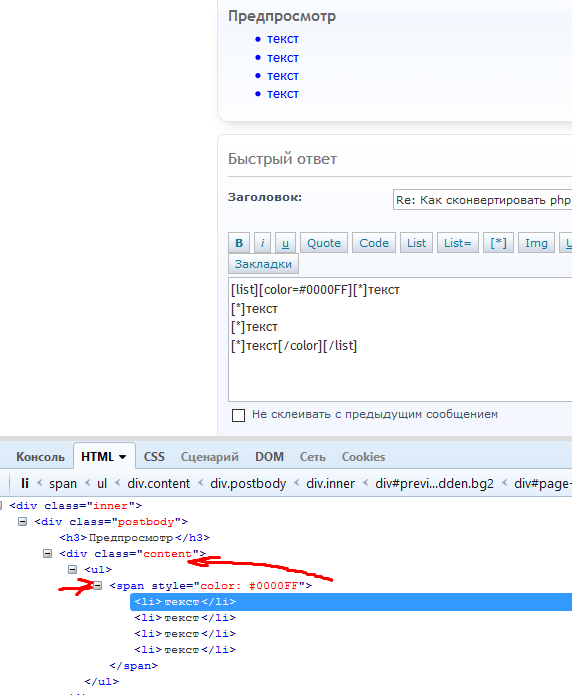
Task: Select the li breadcrumb element
Action: click(25, 483)
